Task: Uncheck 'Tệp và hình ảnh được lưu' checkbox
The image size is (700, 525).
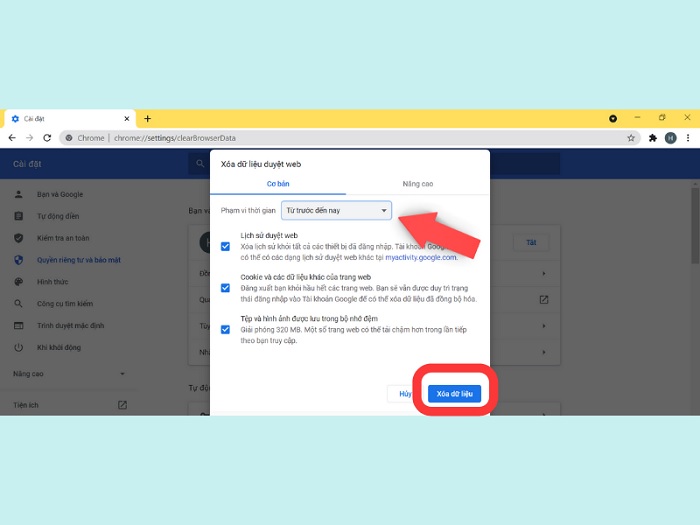Action: coord(226,329)
